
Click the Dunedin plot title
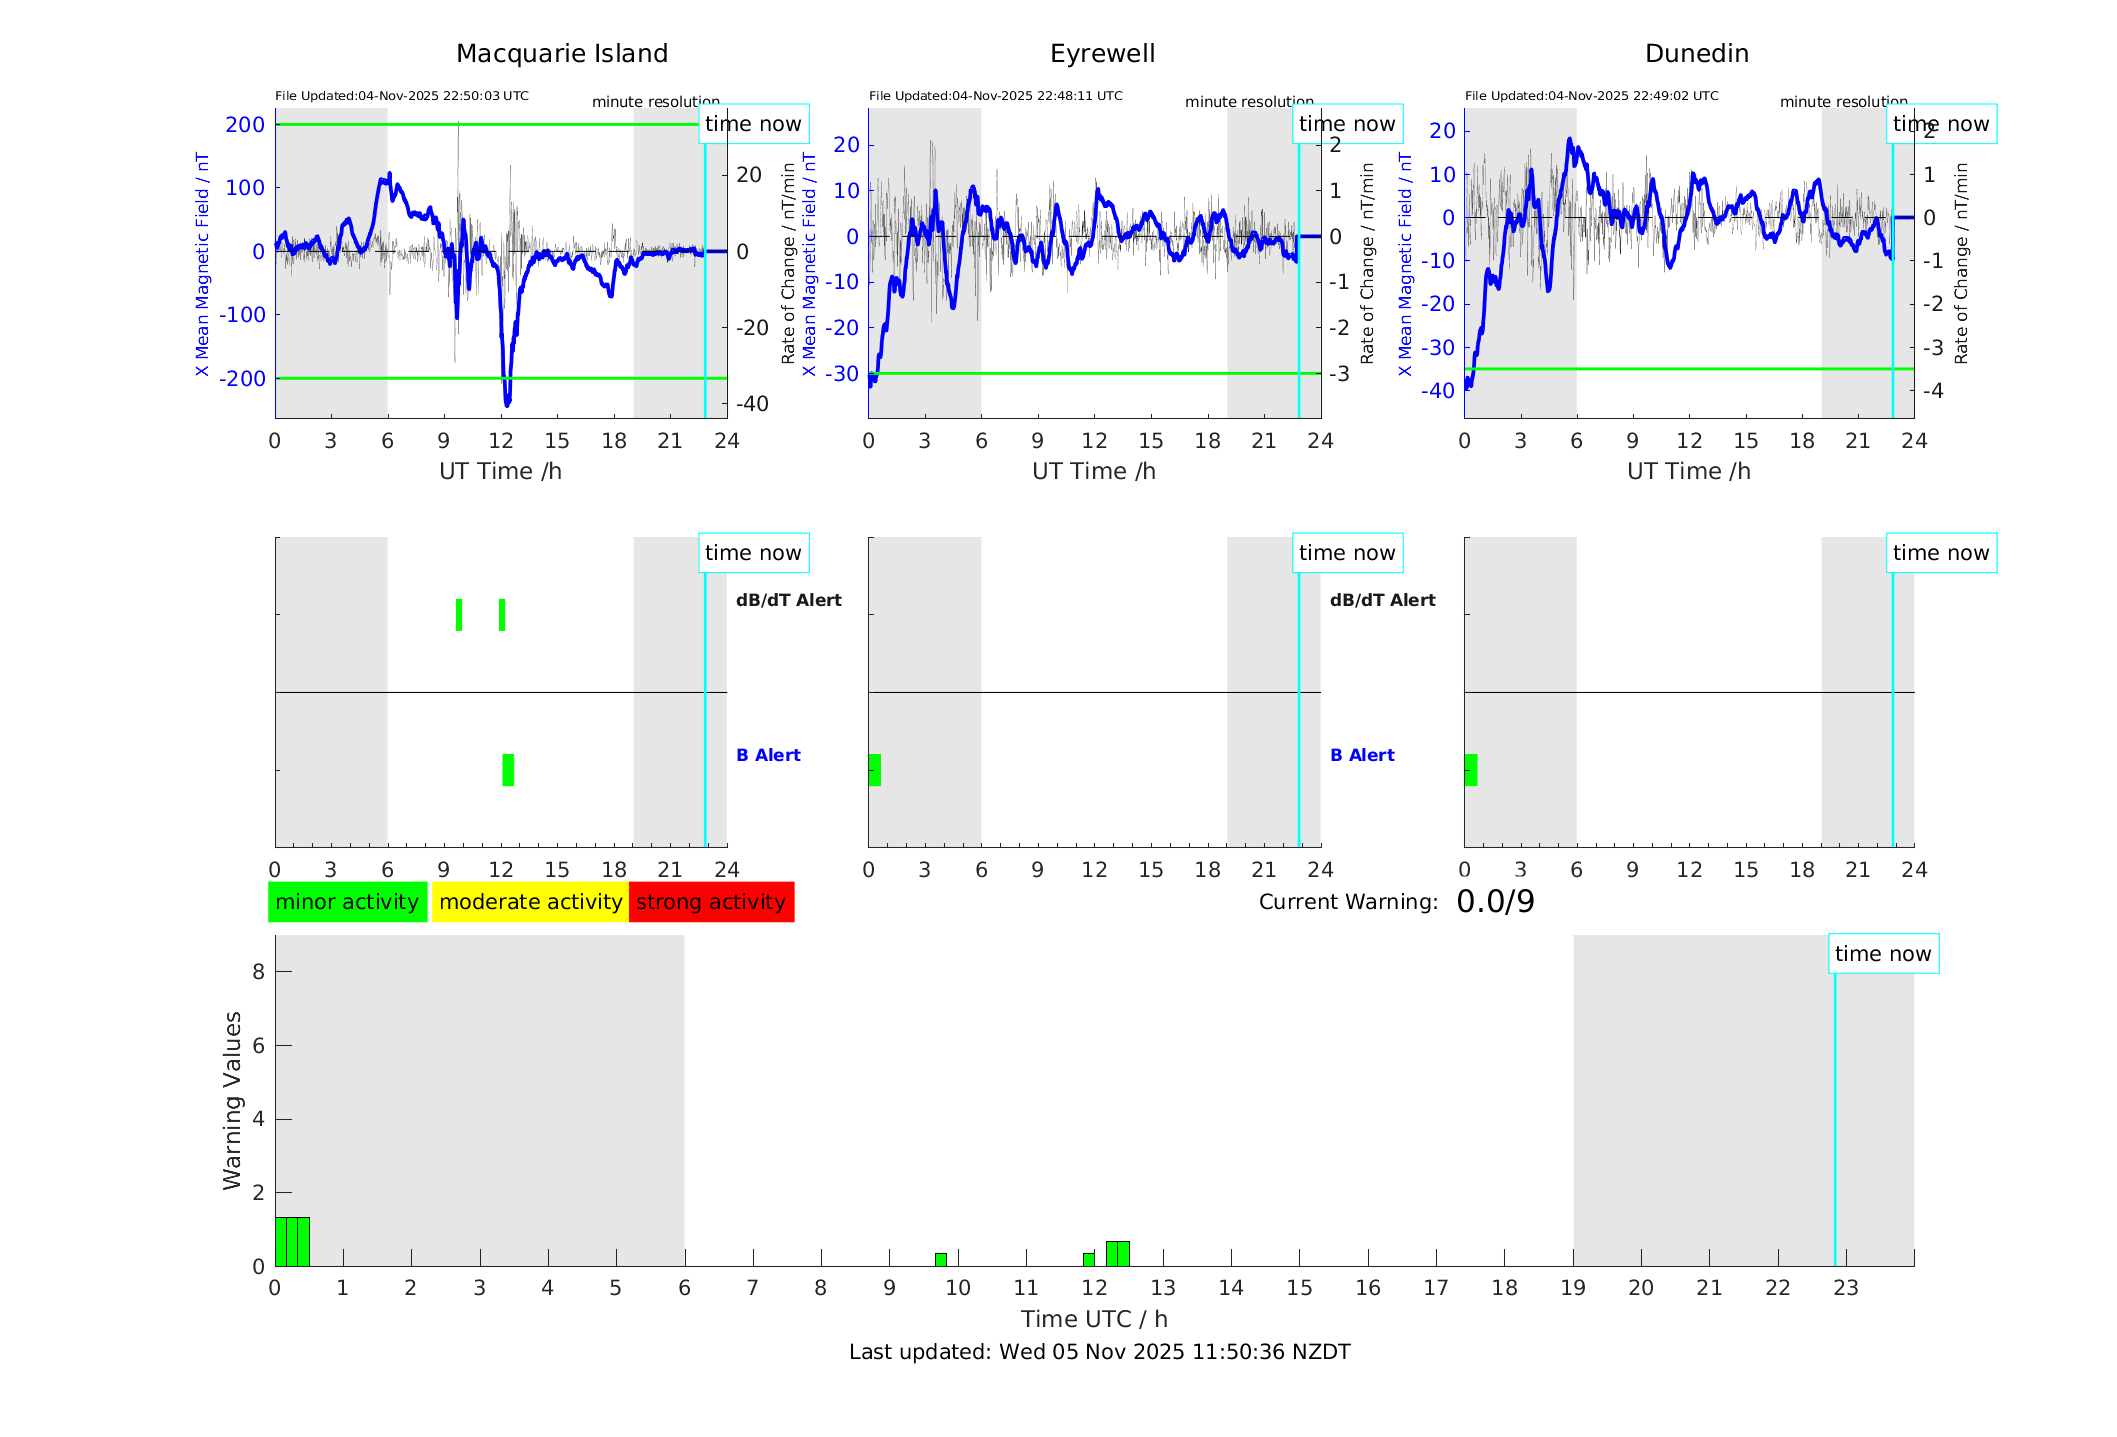1696,54
